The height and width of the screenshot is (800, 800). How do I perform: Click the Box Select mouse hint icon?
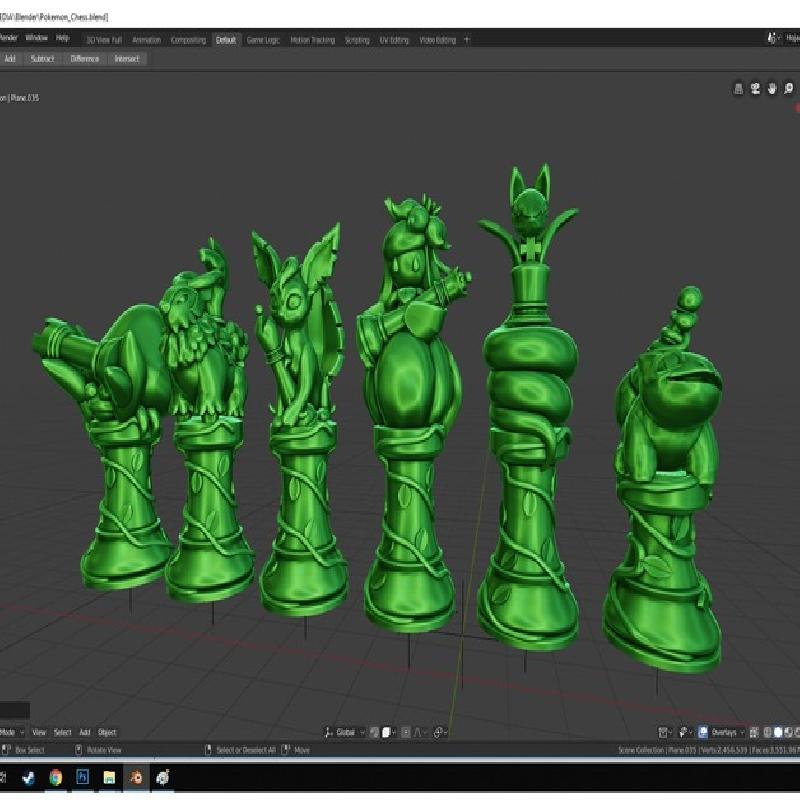coord(6,750)
